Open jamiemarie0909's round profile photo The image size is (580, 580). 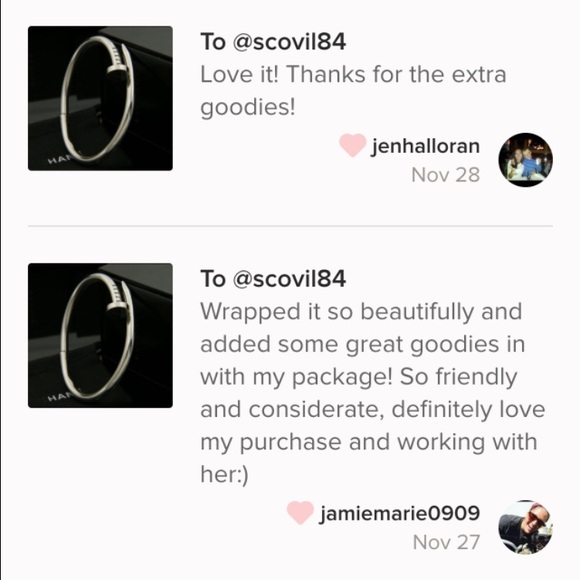pos(526,527)
